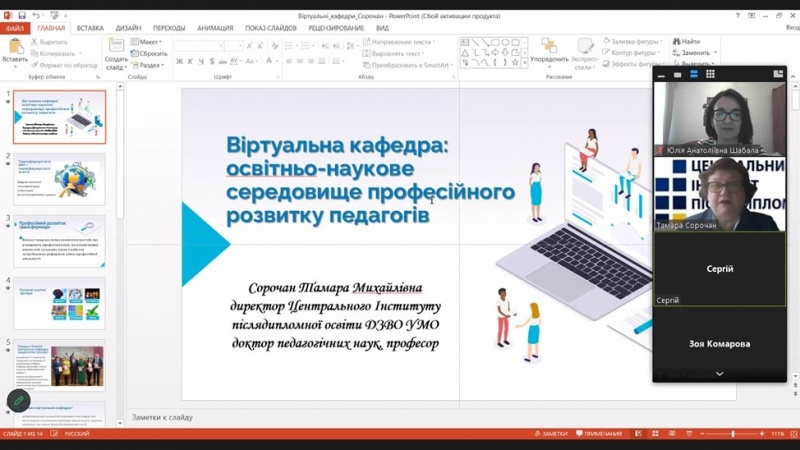
Task: Click the Сбросить reset button
Action: pos(151,53)
